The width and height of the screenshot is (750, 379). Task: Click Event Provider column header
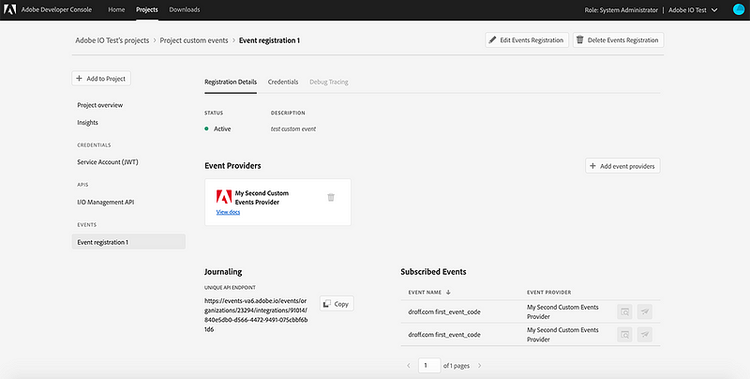click(549, 292)
